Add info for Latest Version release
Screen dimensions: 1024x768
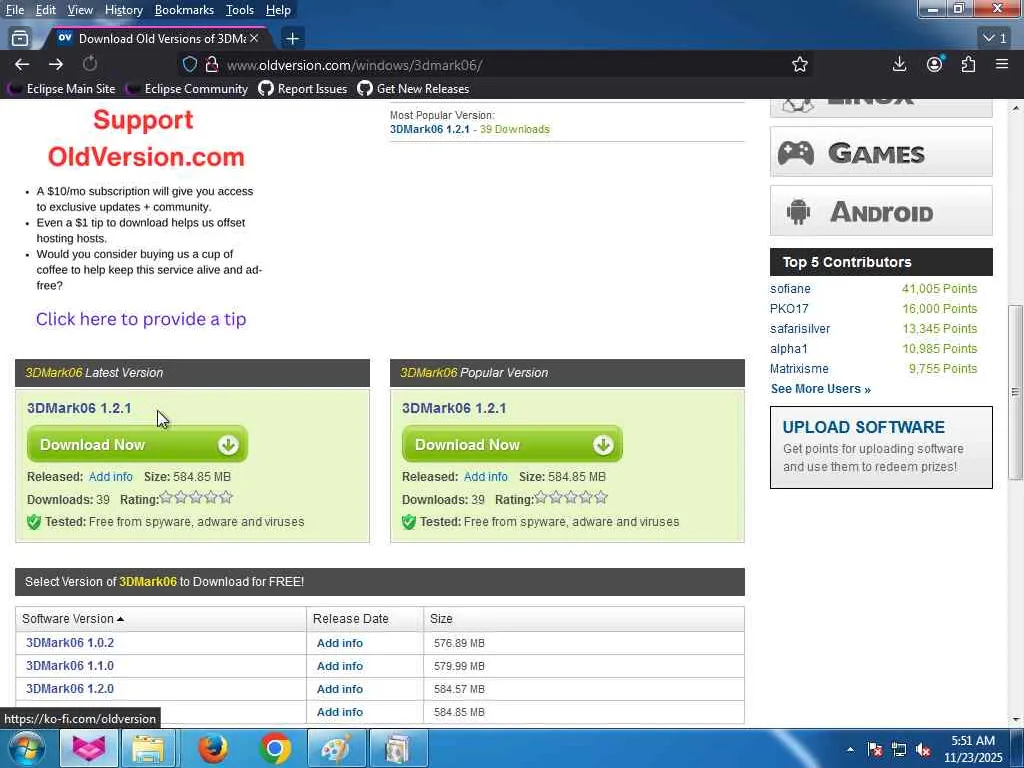point(110,477)
